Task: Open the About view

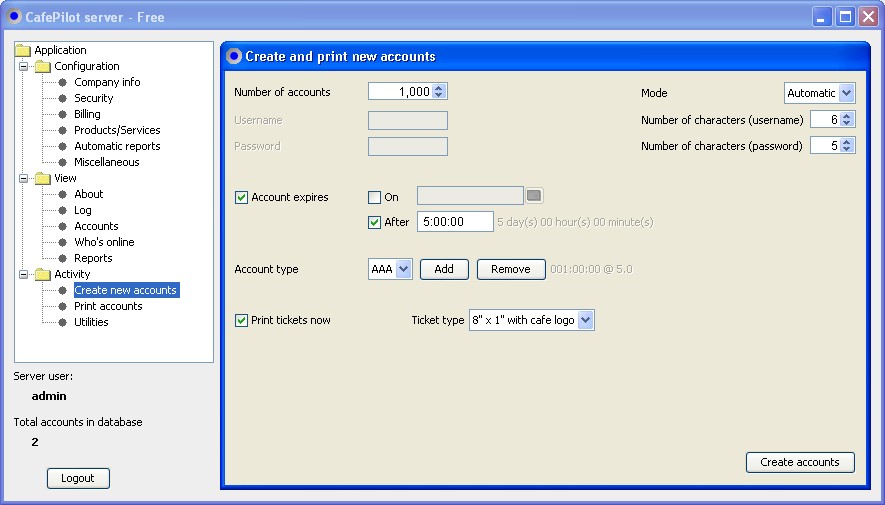Action: click(89, 194)
